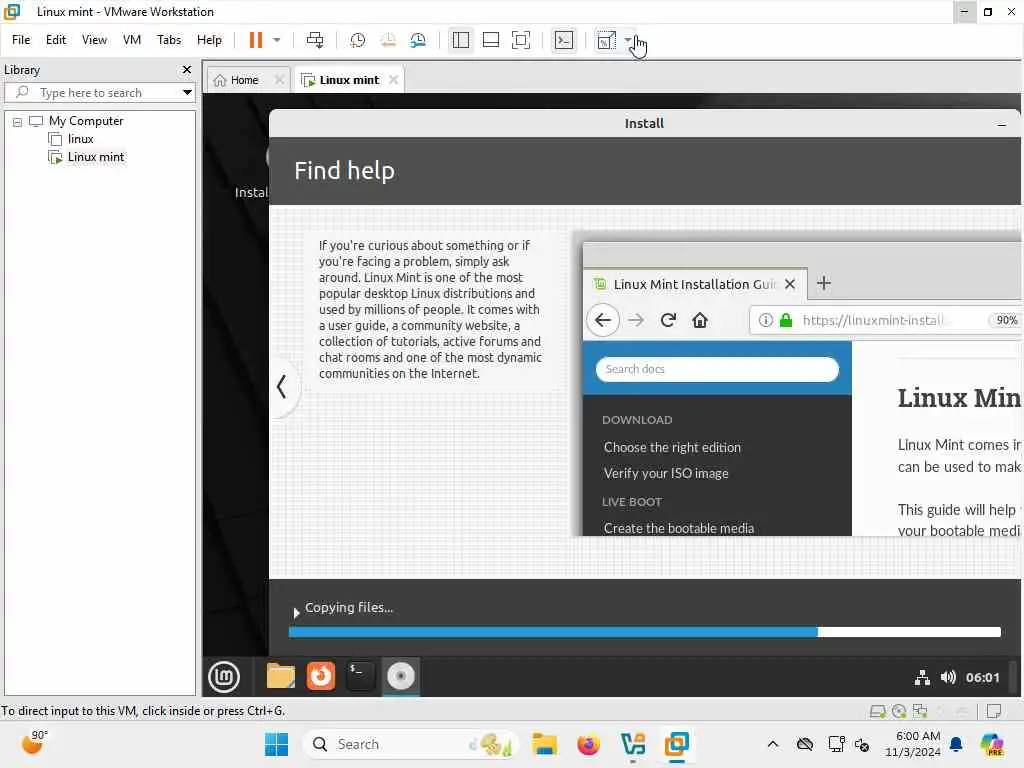This screenshot has height=768, width=1024.
Task: Click the message log status bar icon
Action: tap(994, 711)
